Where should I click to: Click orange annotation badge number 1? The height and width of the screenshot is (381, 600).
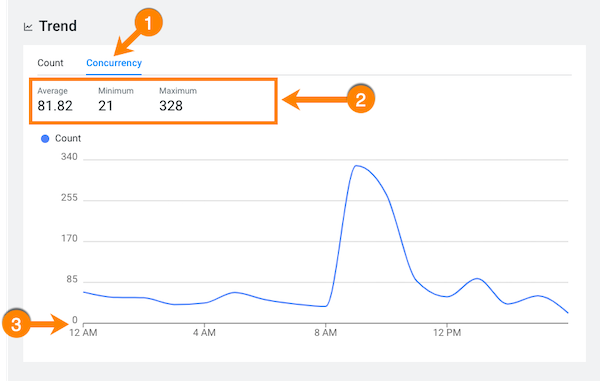point(148,23)
